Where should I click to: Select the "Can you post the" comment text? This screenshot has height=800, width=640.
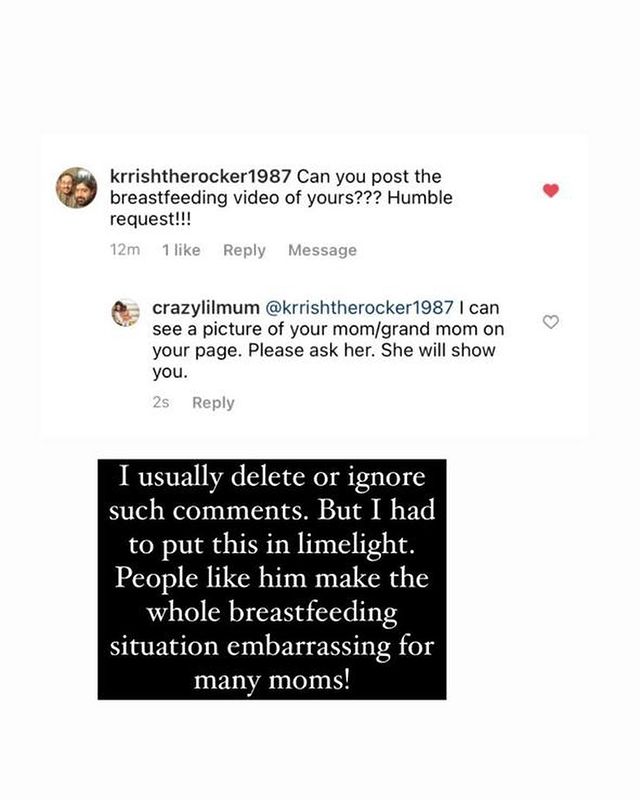click(x=369, y=177)
